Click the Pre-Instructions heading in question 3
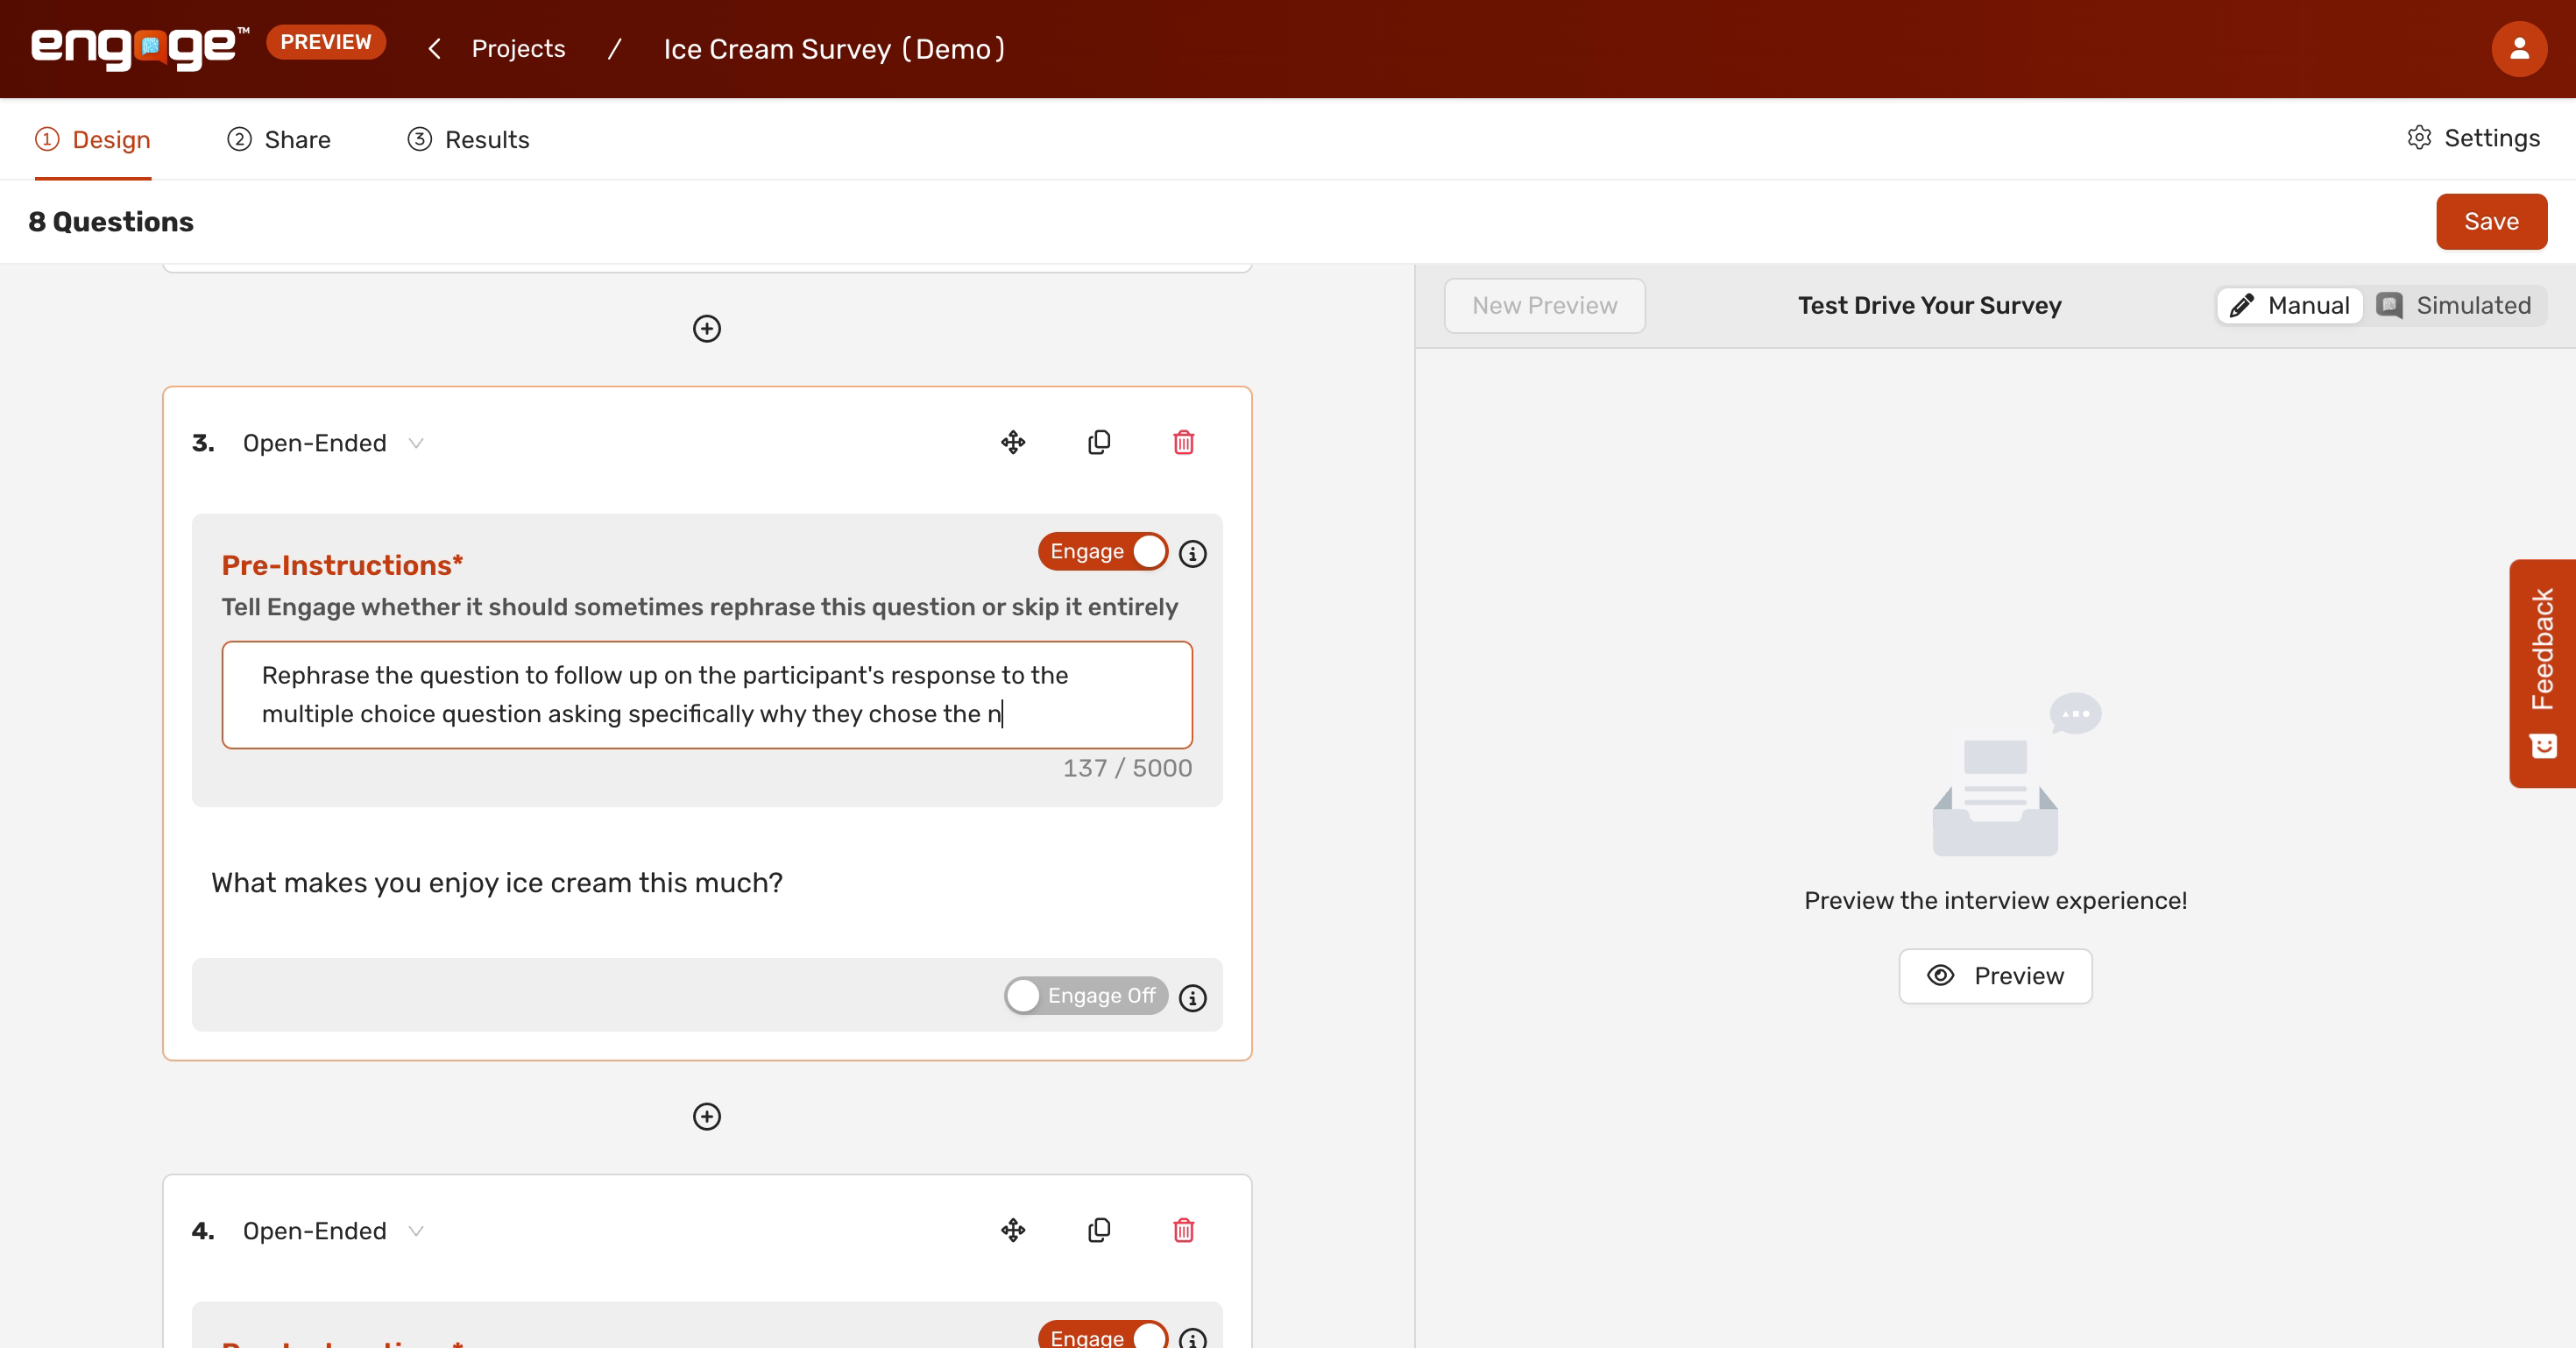Image resolution: width=2576 pixels, height=1348 pixels. (342, 565)
